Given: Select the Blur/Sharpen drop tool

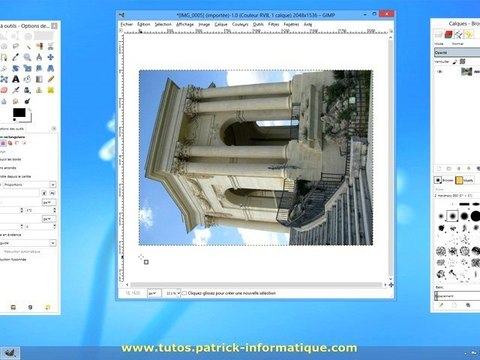Looking at the screenshot, I should click(x=4, y=101).
